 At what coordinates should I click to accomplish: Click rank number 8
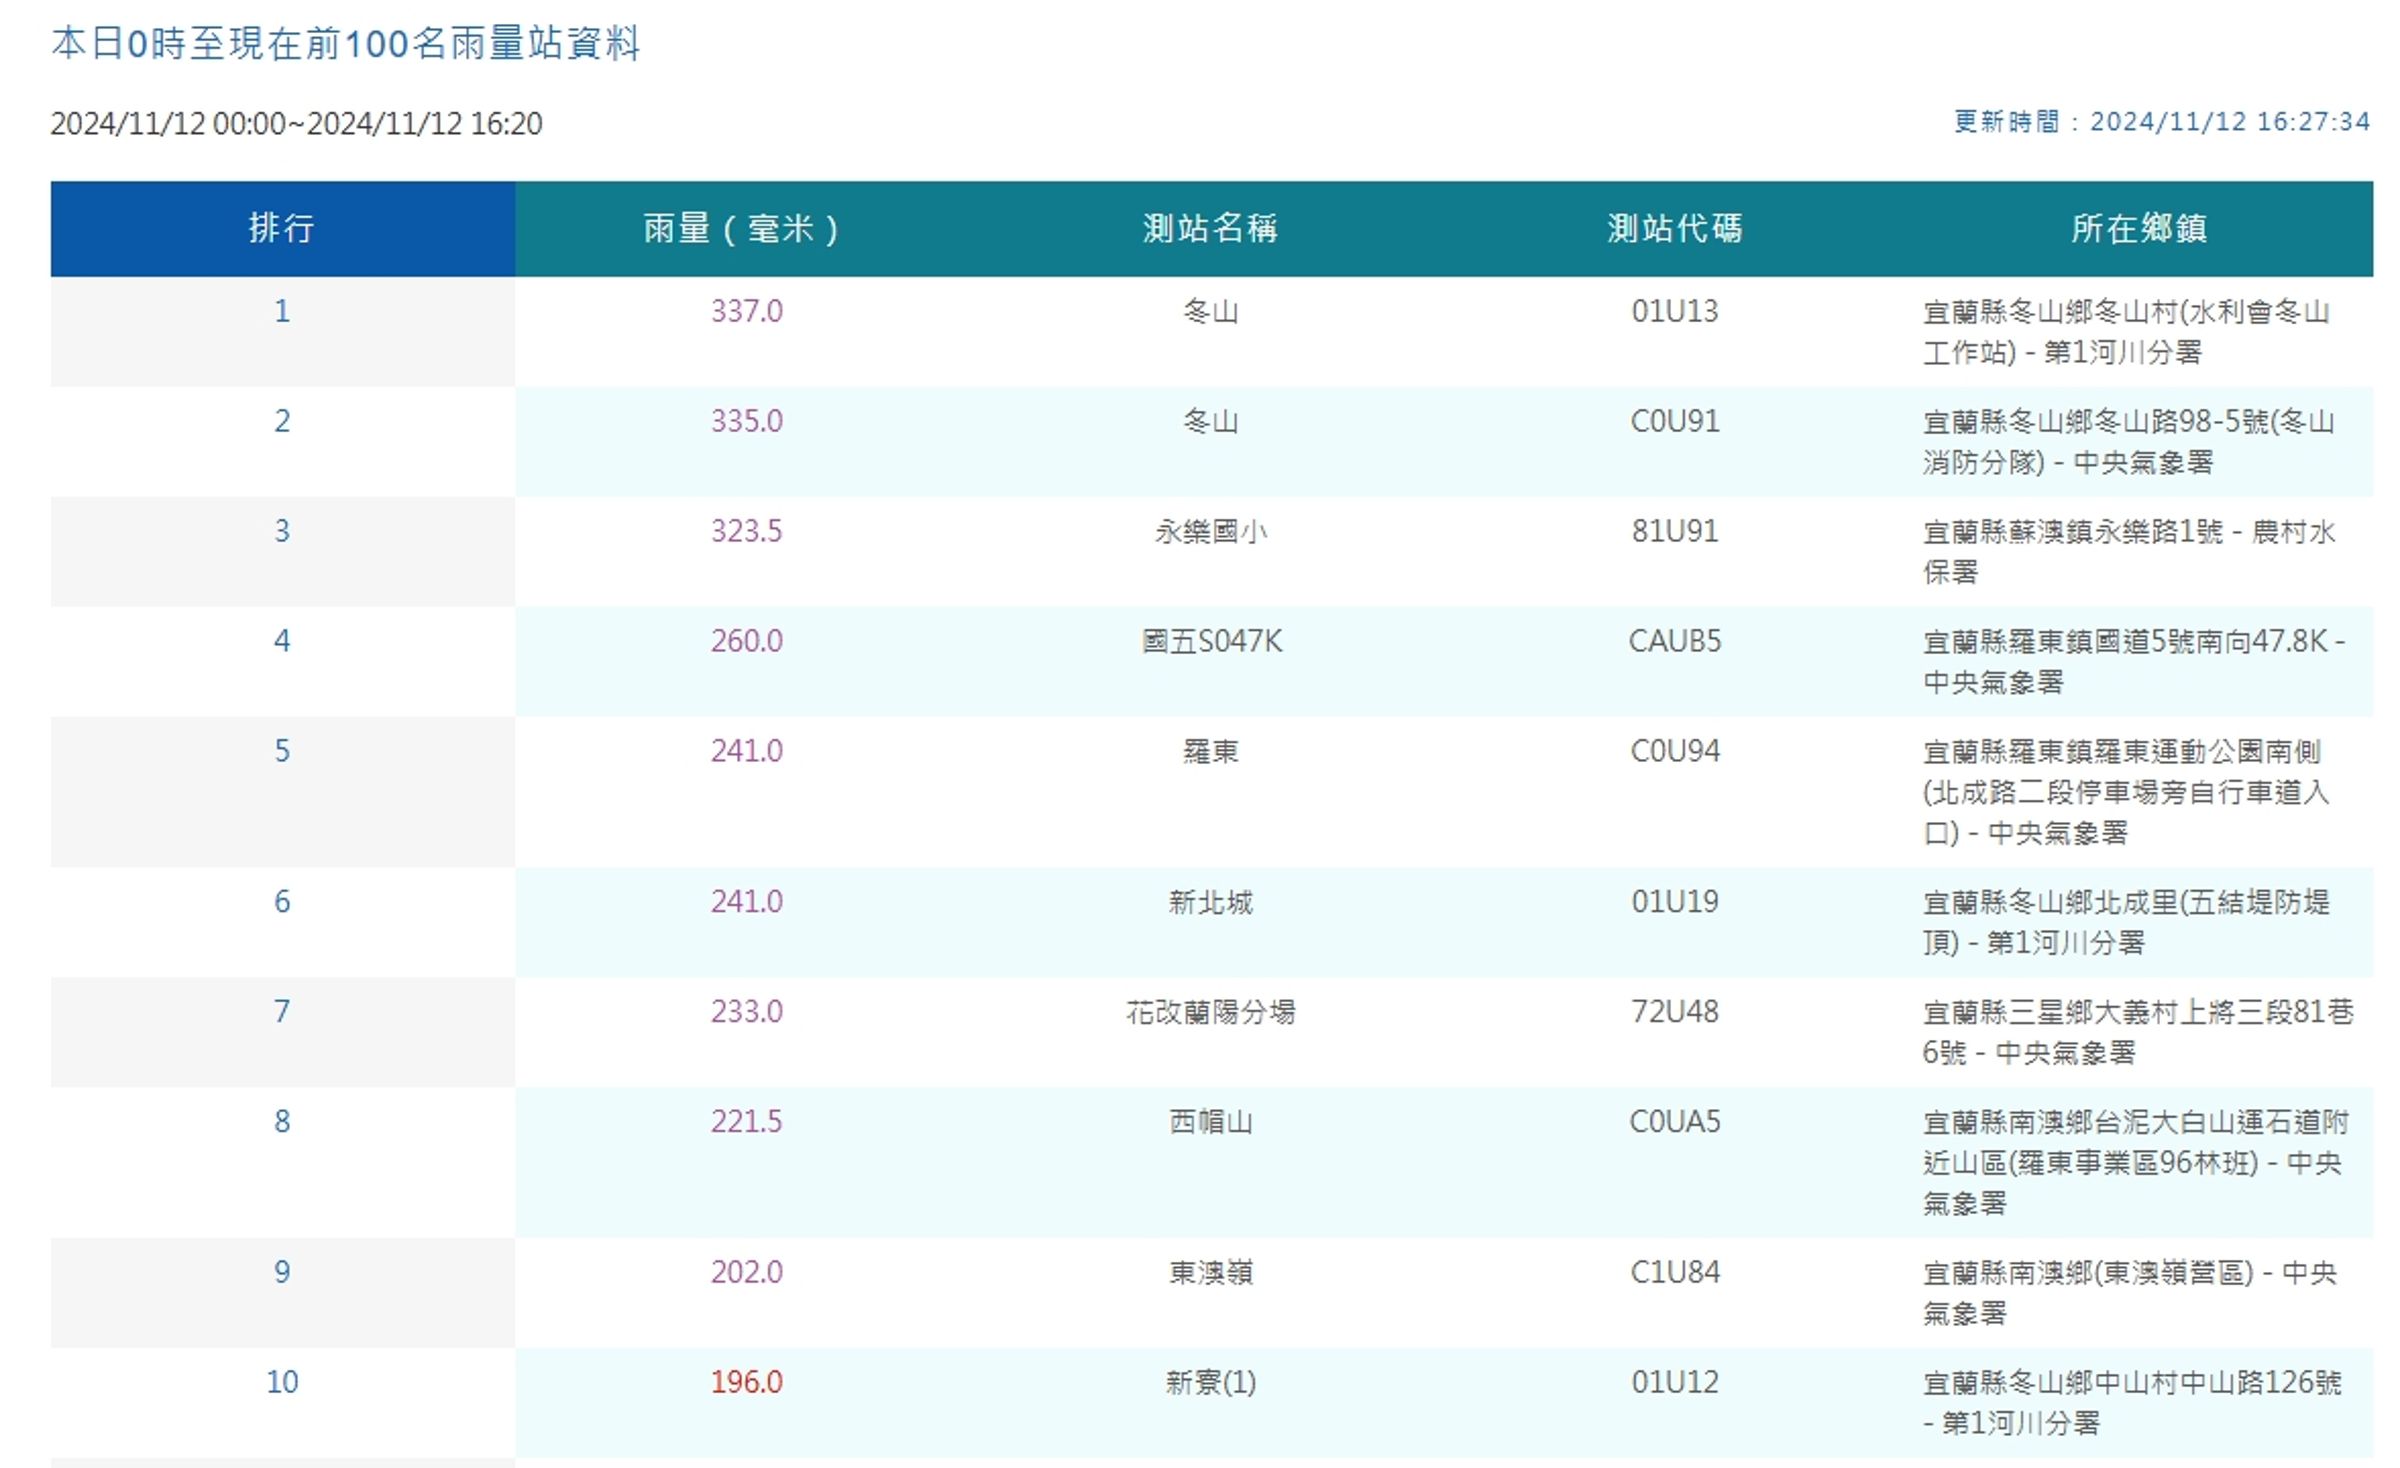point(283,1122)
